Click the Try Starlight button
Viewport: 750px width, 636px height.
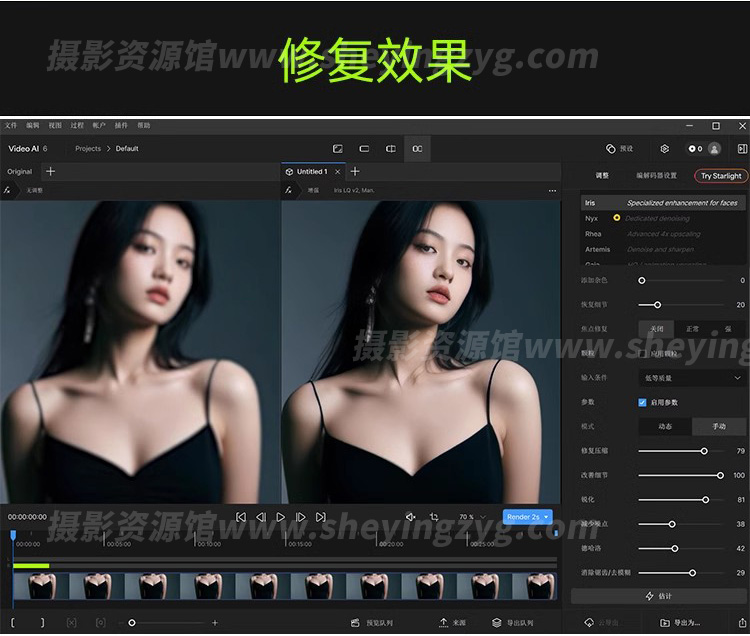[x=720, y=176]
